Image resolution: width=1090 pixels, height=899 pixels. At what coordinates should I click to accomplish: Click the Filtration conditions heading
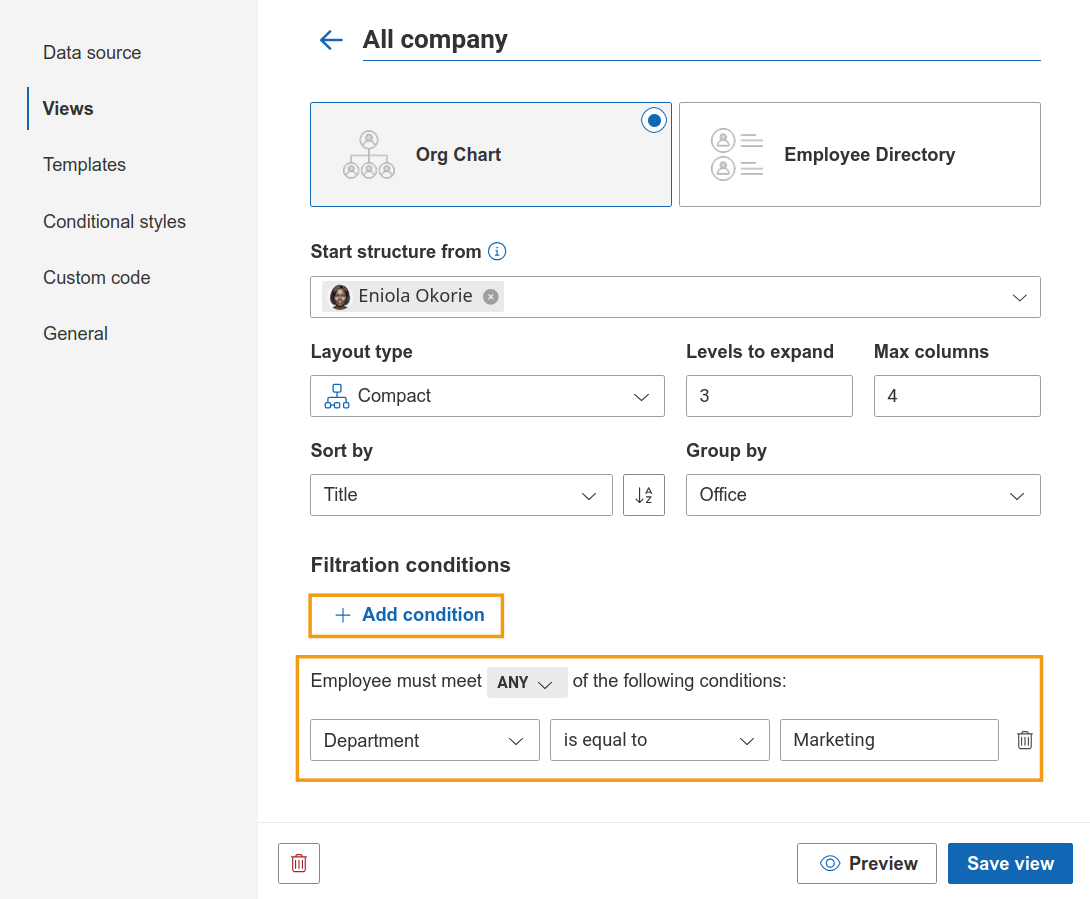[x=410, y=565]
